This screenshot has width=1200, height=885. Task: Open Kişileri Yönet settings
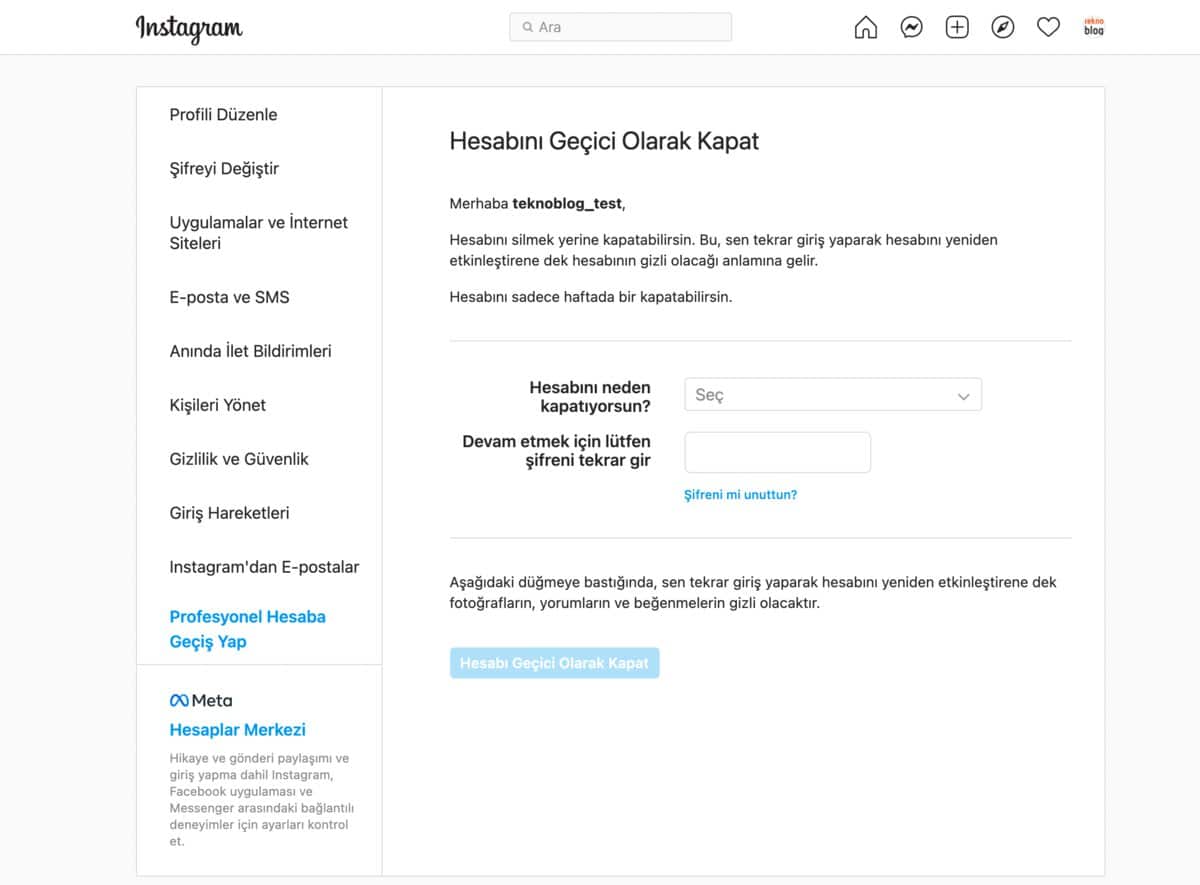pyautogui.click(x=217, y=405)
